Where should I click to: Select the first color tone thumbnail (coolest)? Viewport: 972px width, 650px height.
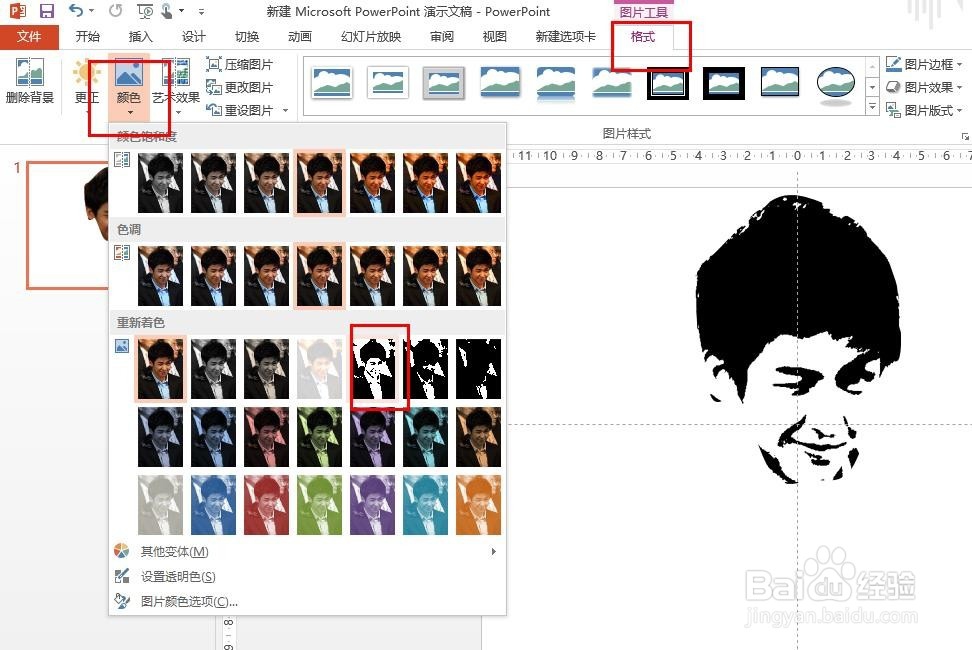pos(161,276)
